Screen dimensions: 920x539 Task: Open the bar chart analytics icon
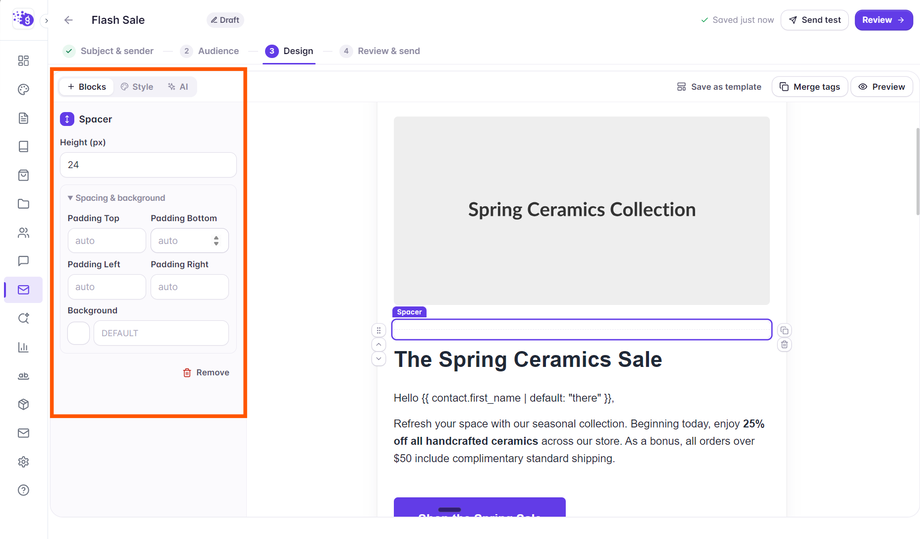pos(23,347)
